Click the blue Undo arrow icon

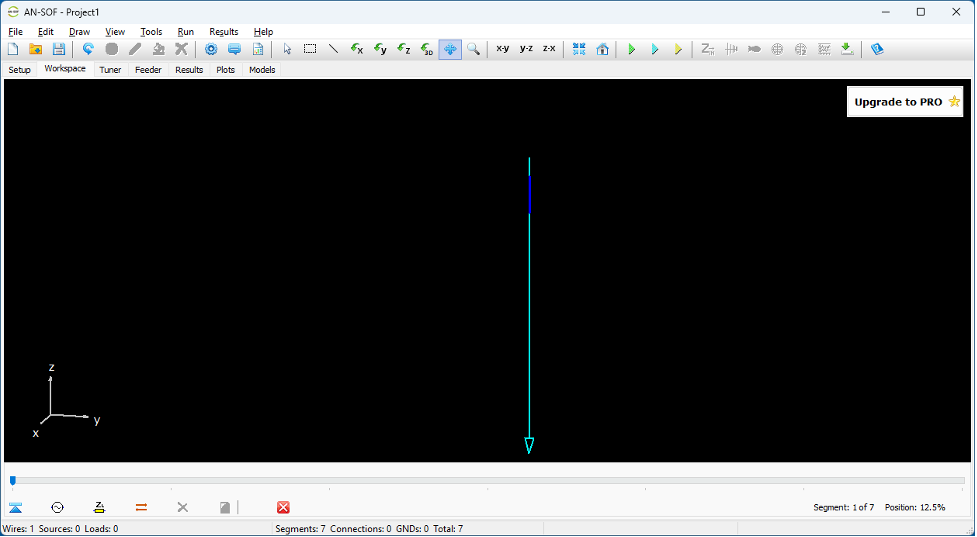click(88, 49)
